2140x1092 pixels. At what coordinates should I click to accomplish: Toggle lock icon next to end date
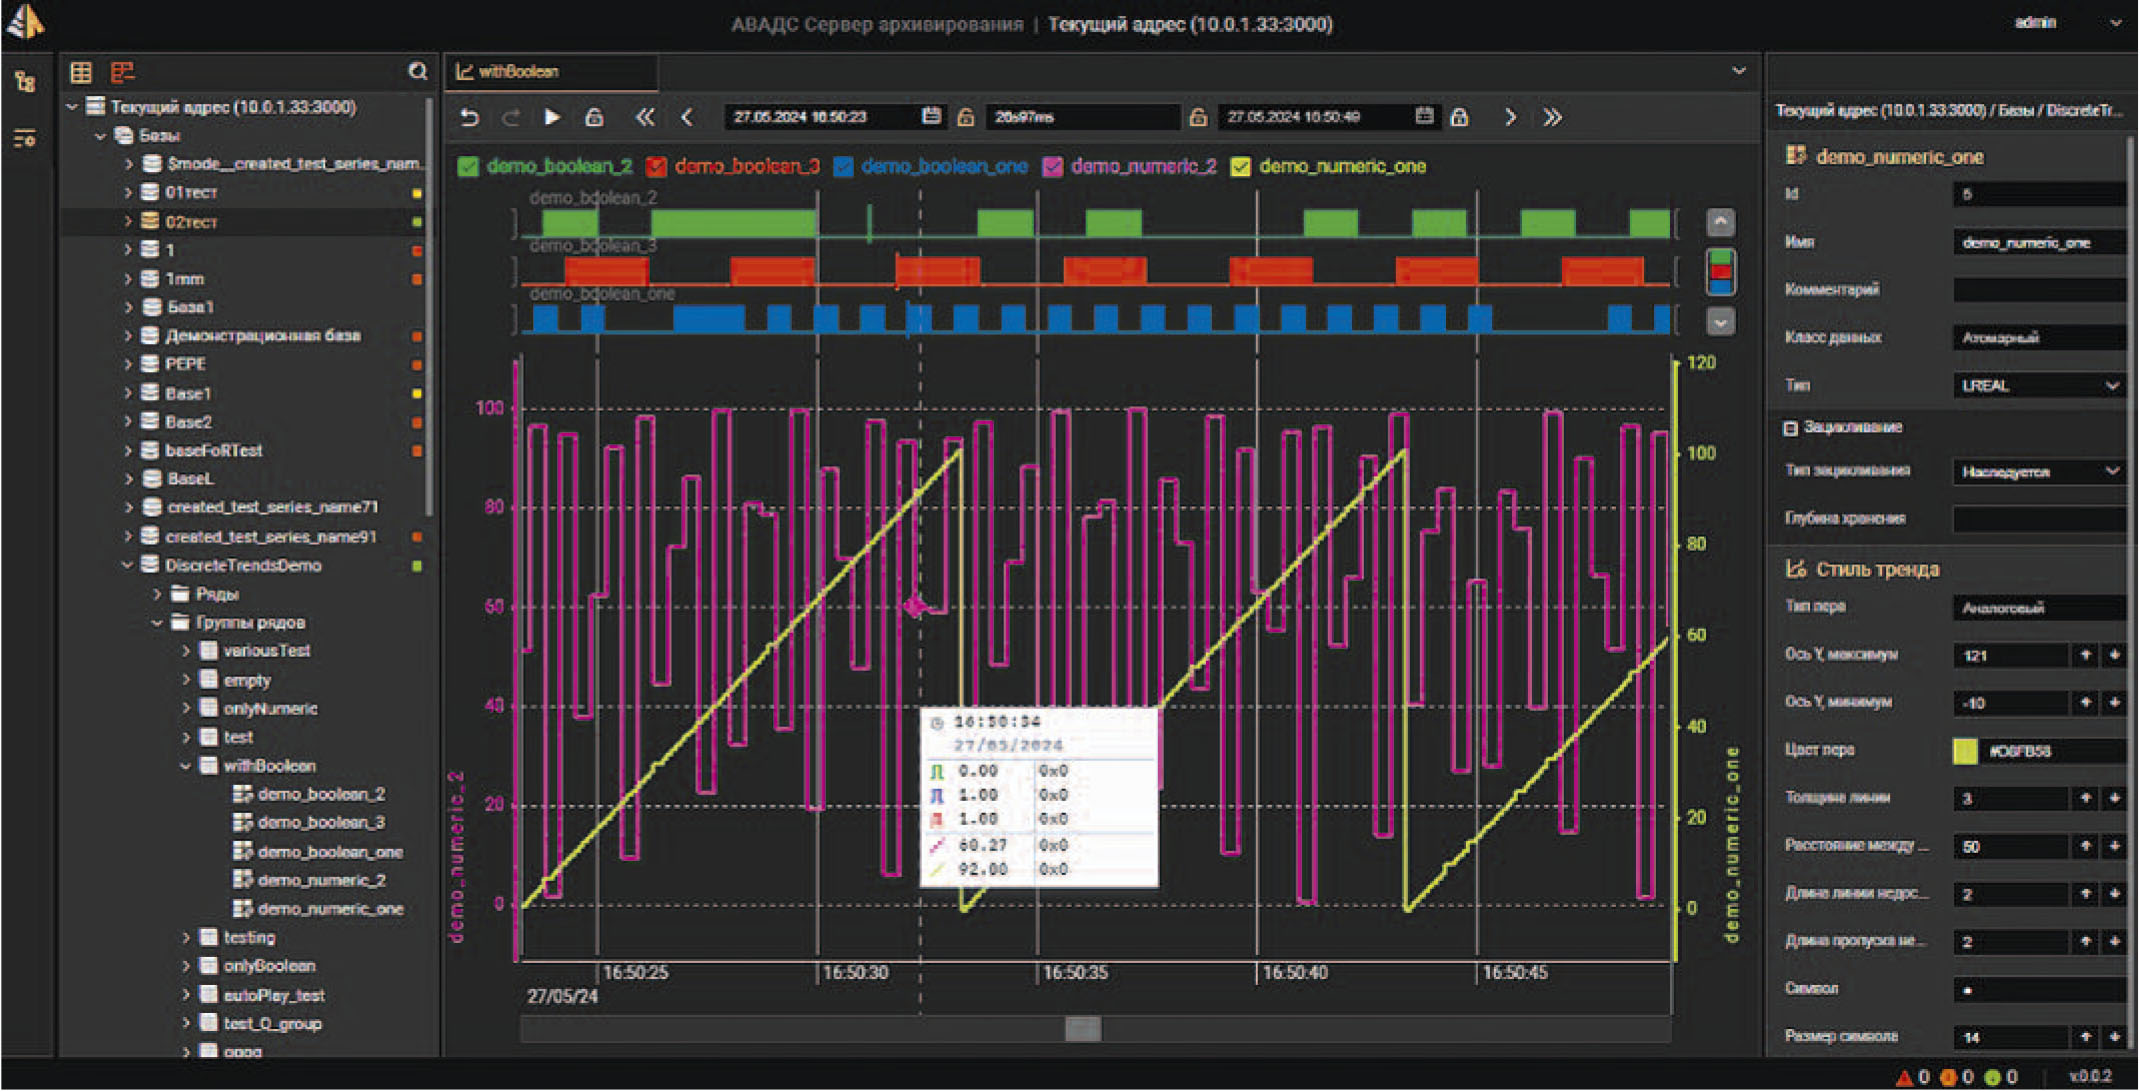(x=1459, y=118)
